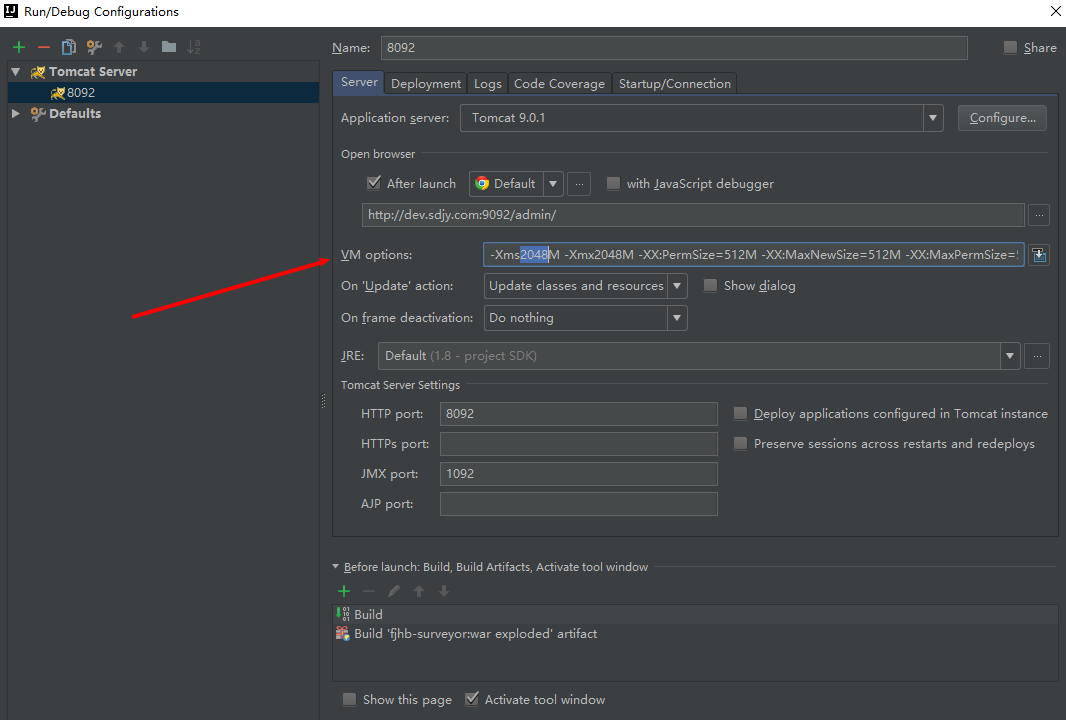Click the browser URL input field
The width and height of the screenshot is (1066, 720).
click(693, 215)
